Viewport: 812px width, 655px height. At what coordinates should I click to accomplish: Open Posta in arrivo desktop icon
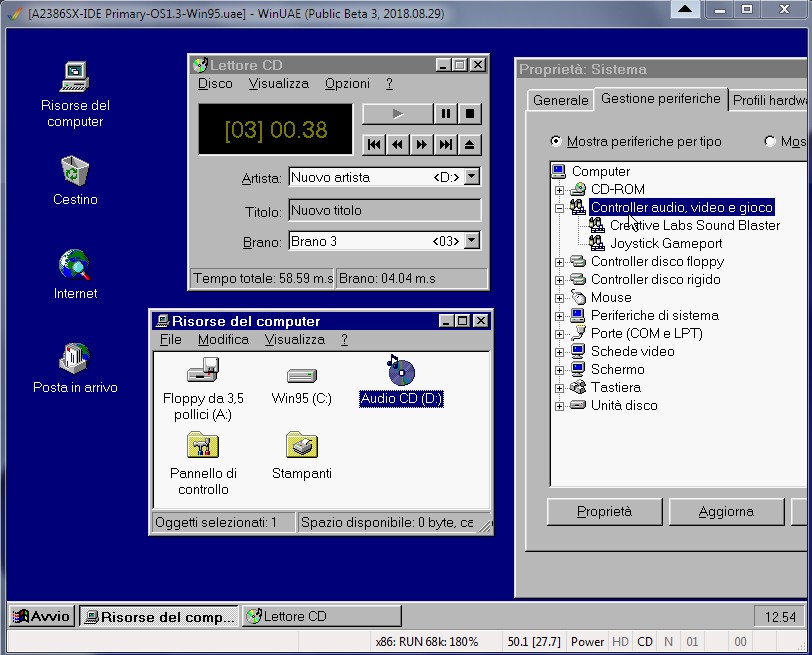tap(75, 359)
